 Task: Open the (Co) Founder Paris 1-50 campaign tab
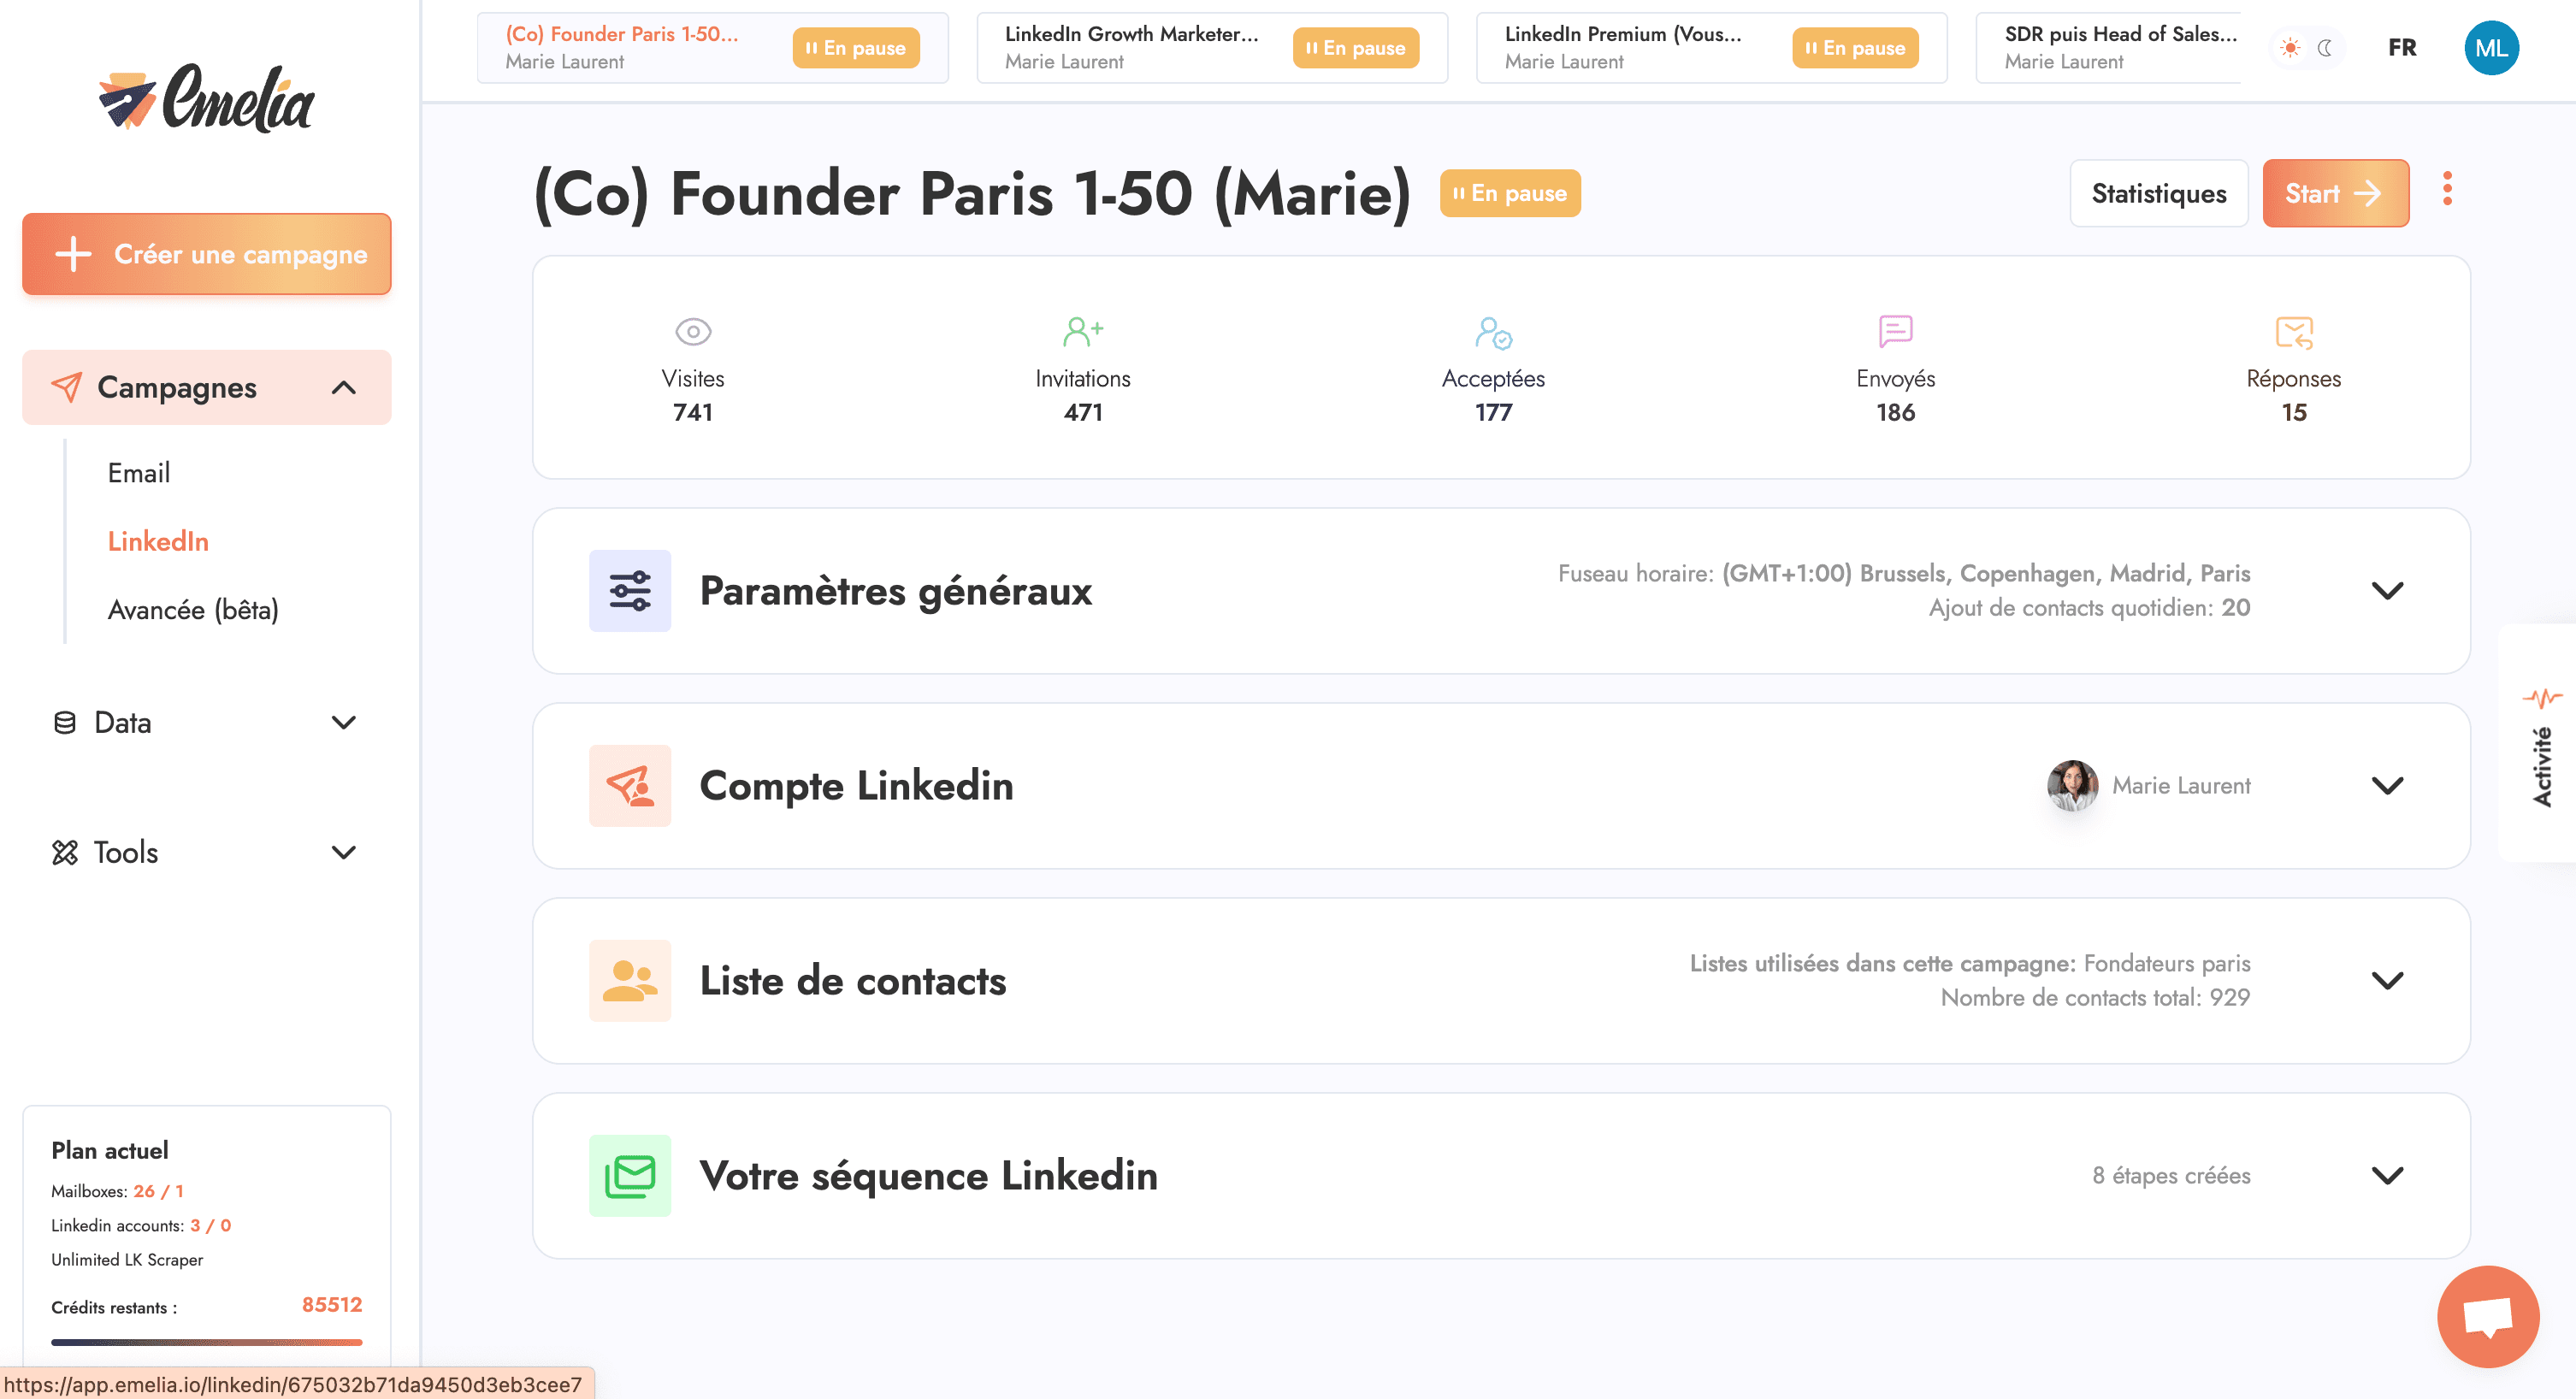coord(712,47)
